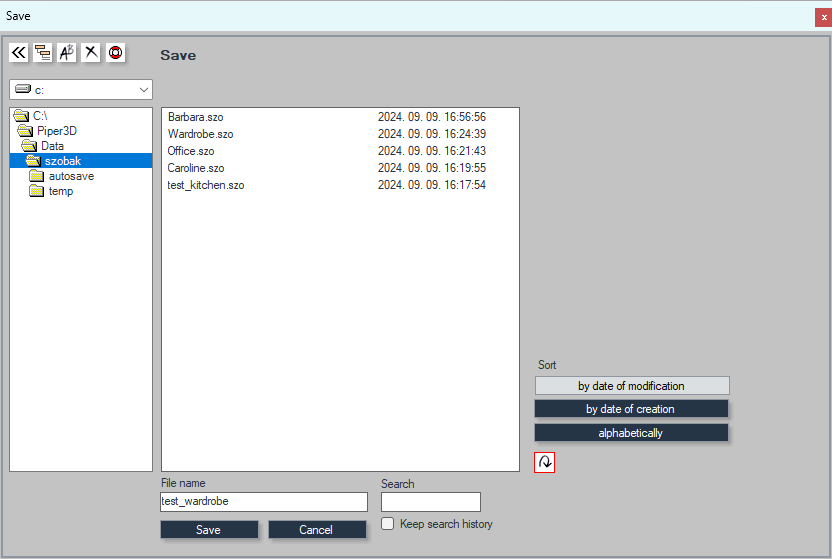This screenshot has width=832, height=559.
Task: Click the File name input field
Action: click(x=264, y=502)
